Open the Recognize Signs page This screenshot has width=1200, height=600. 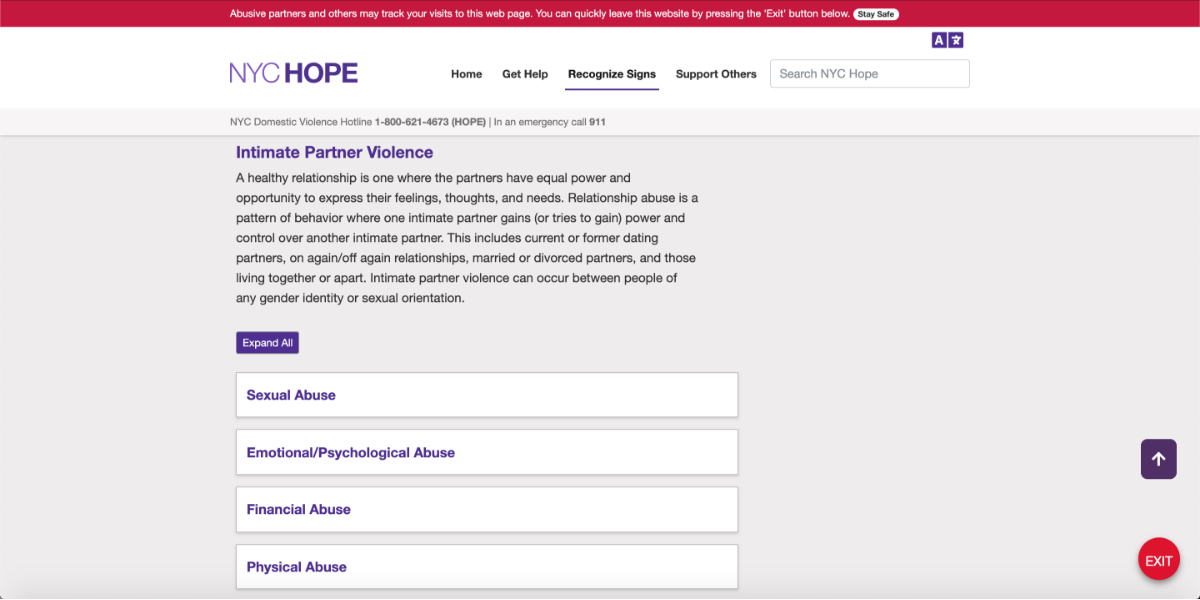[x=611, y=73]
